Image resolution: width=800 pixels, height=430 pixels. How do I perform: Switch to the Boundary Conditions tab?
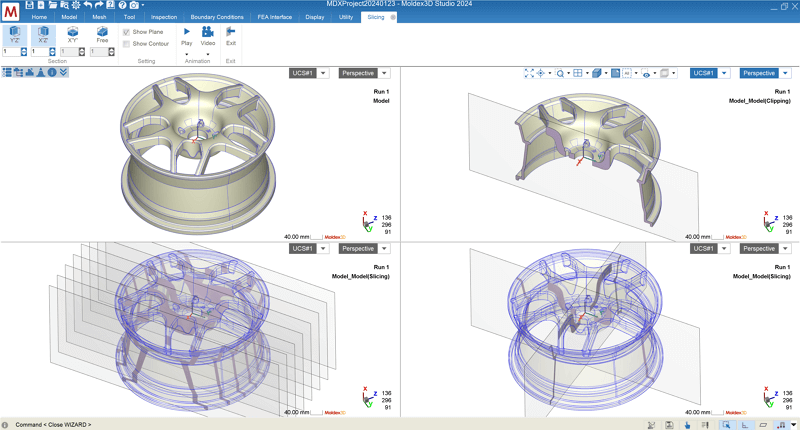tap(217, 17)
